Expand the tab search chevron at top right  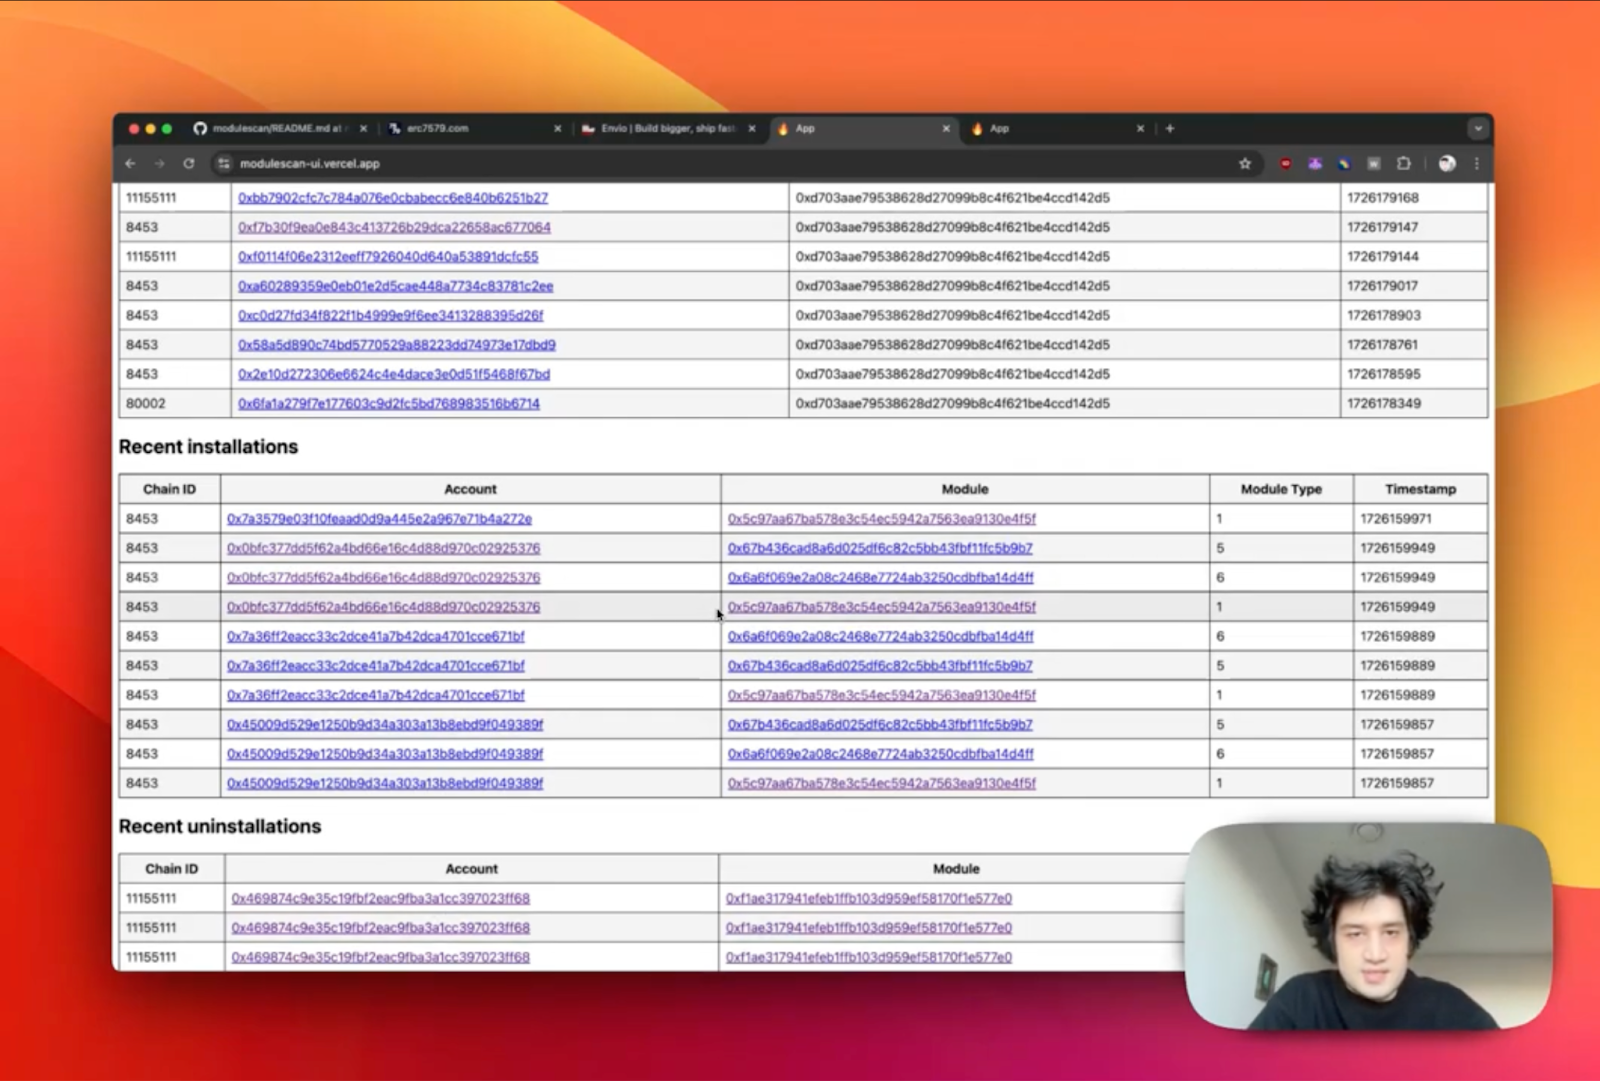click(x=1478, y=128)
